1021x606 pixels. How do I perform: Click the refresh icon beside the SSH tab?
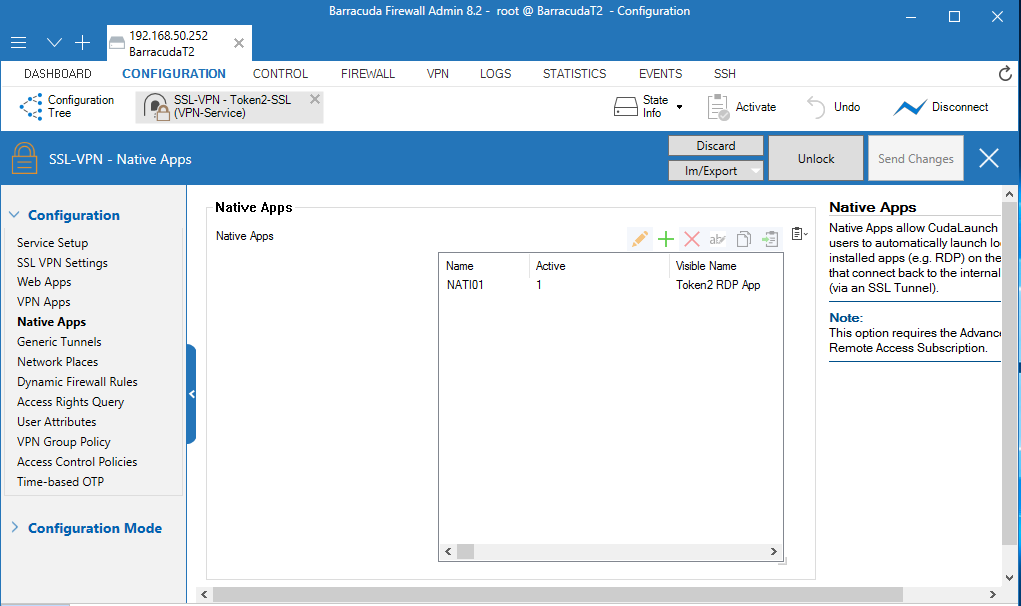pos(1005,74)
